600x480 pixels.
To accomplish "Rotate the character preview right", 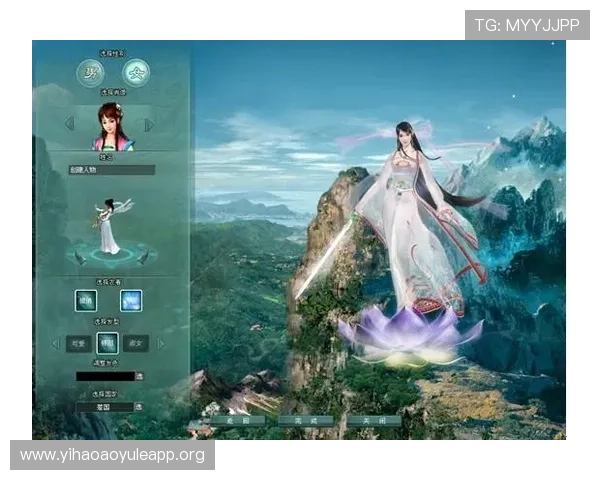I will (x=143, y=257).
